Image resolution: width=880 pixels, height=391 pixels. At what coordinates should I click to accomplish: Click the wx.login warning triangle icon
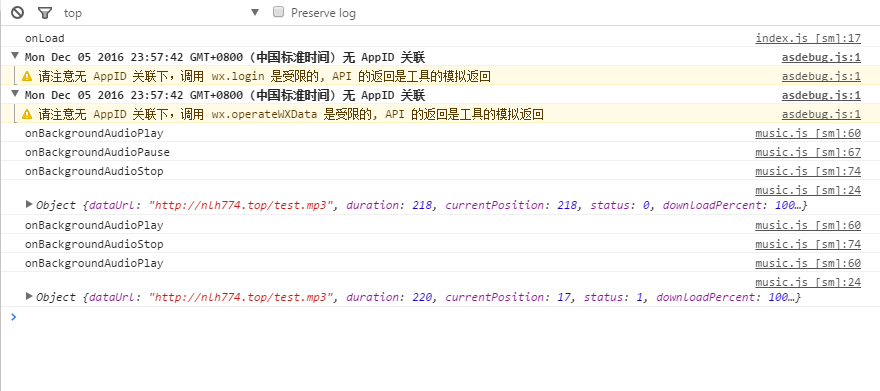point(27,76)
